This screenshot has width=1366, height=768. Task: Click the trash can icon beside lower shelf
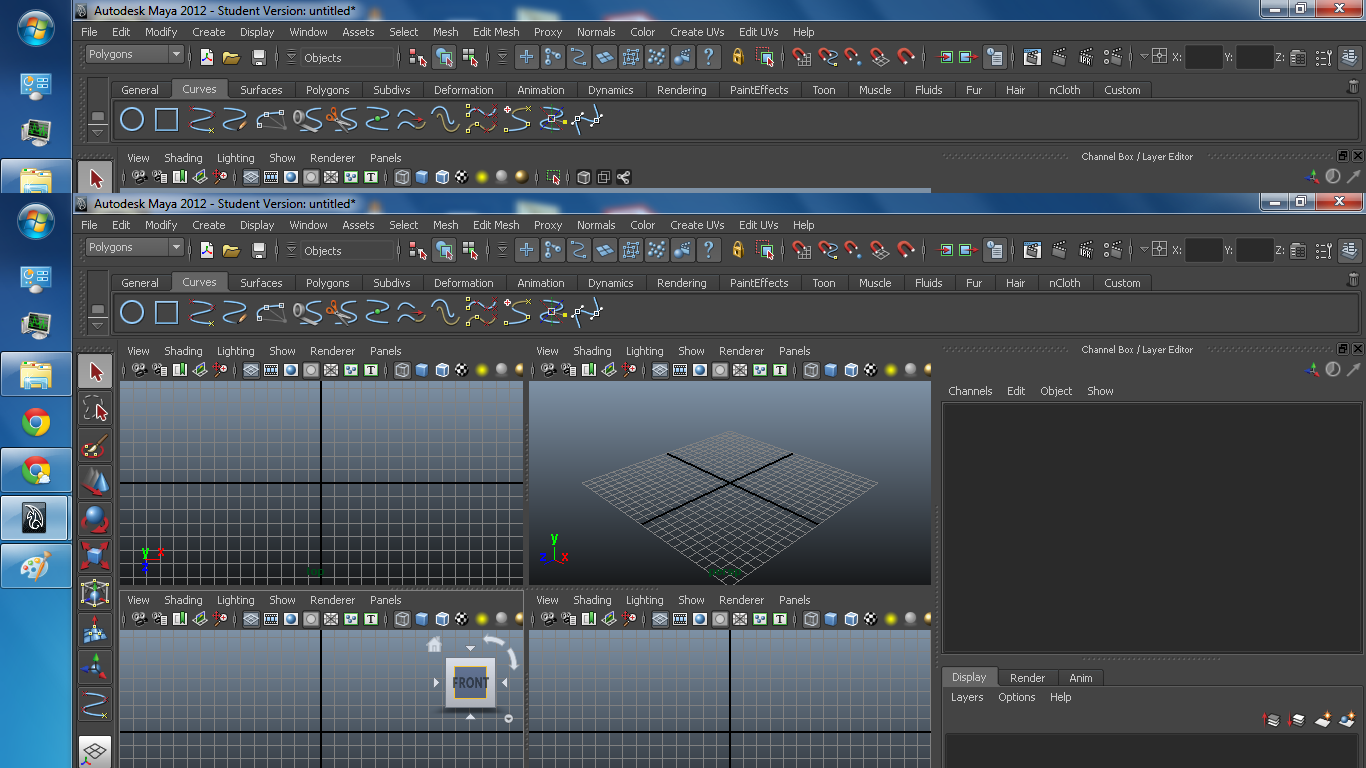pos(1354,281)
